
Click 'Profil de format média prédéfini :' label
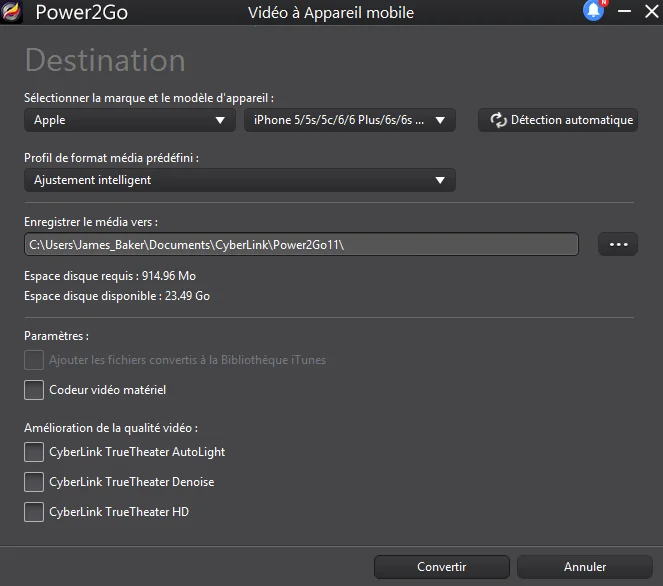click(x=112, y=158)
